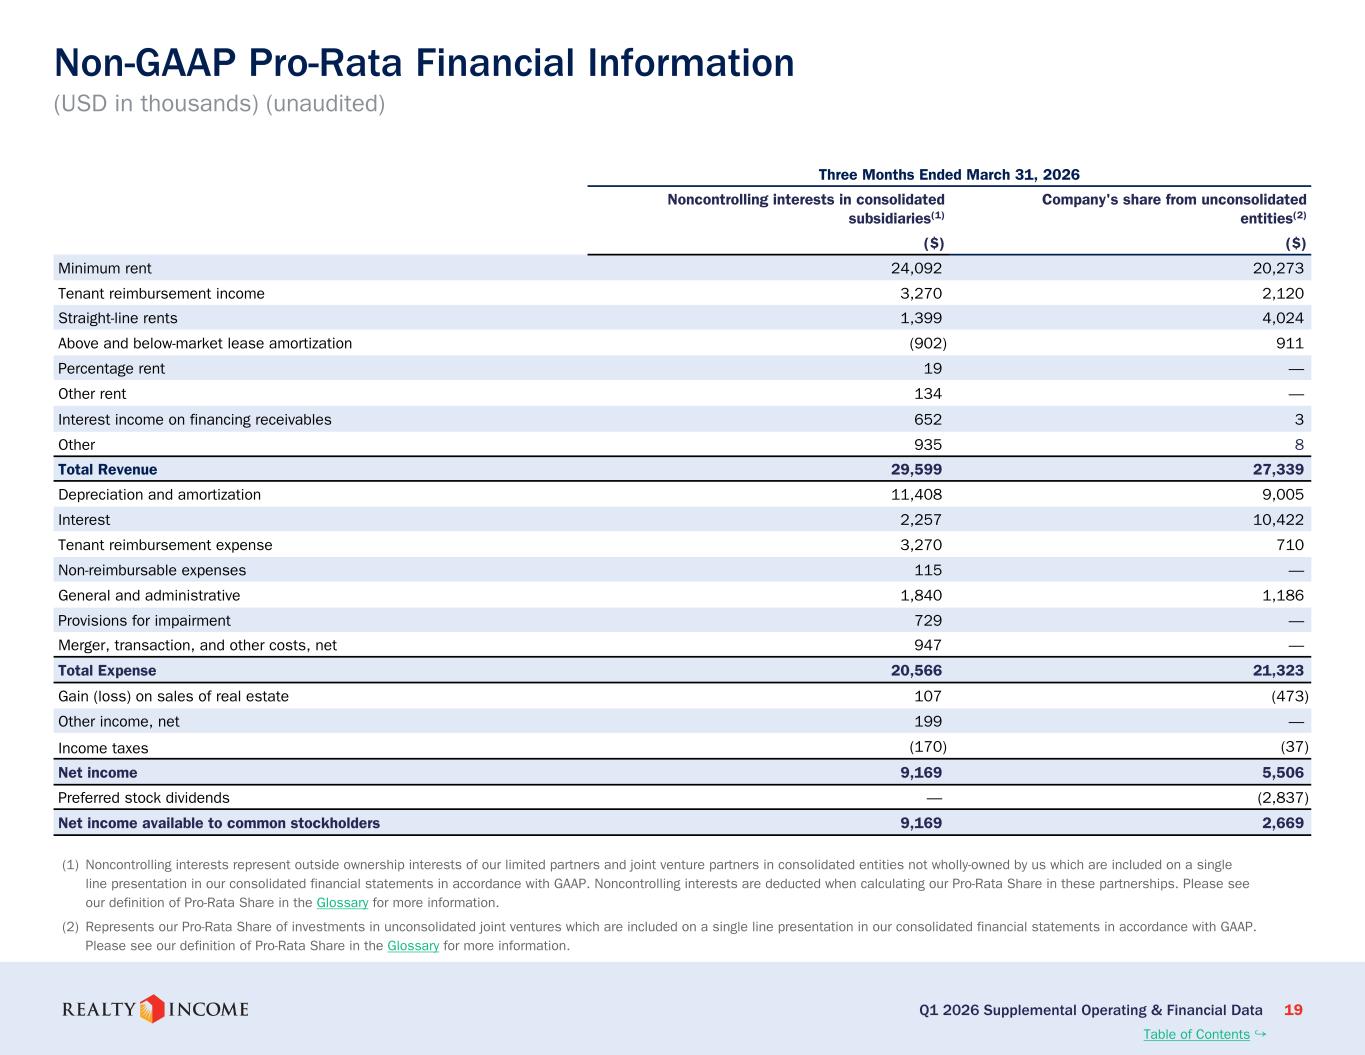Screen dimensions: 1365x1055
Task: Click the value 2,120 in Tenant reimbursement income
Action: click(x=1283, y=293)
